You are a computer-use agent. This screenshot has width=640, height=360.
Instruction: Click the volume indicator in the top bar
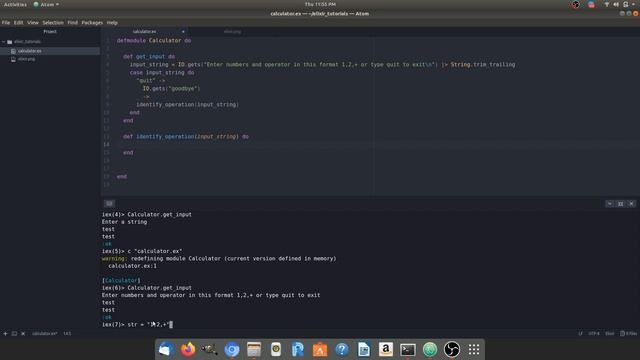click(x=616, y=4)
